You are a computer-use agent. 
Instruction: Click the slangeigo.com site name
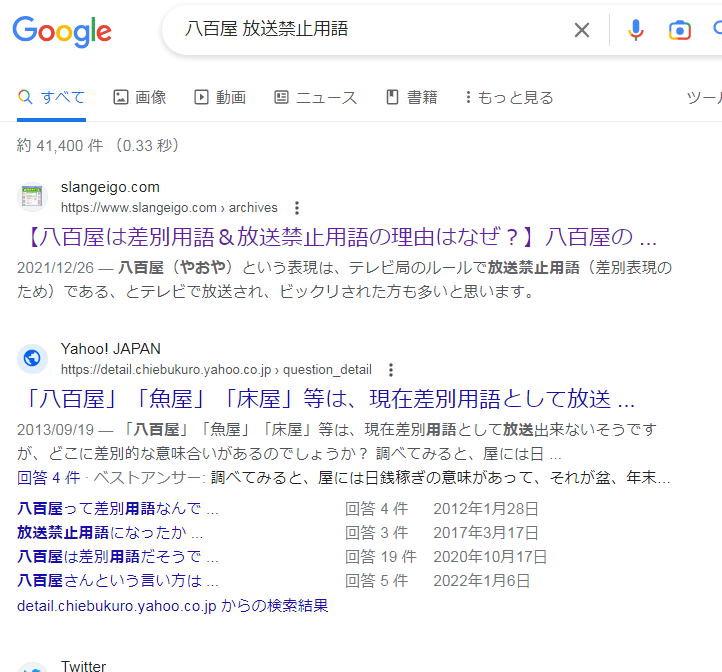point(110,187)
